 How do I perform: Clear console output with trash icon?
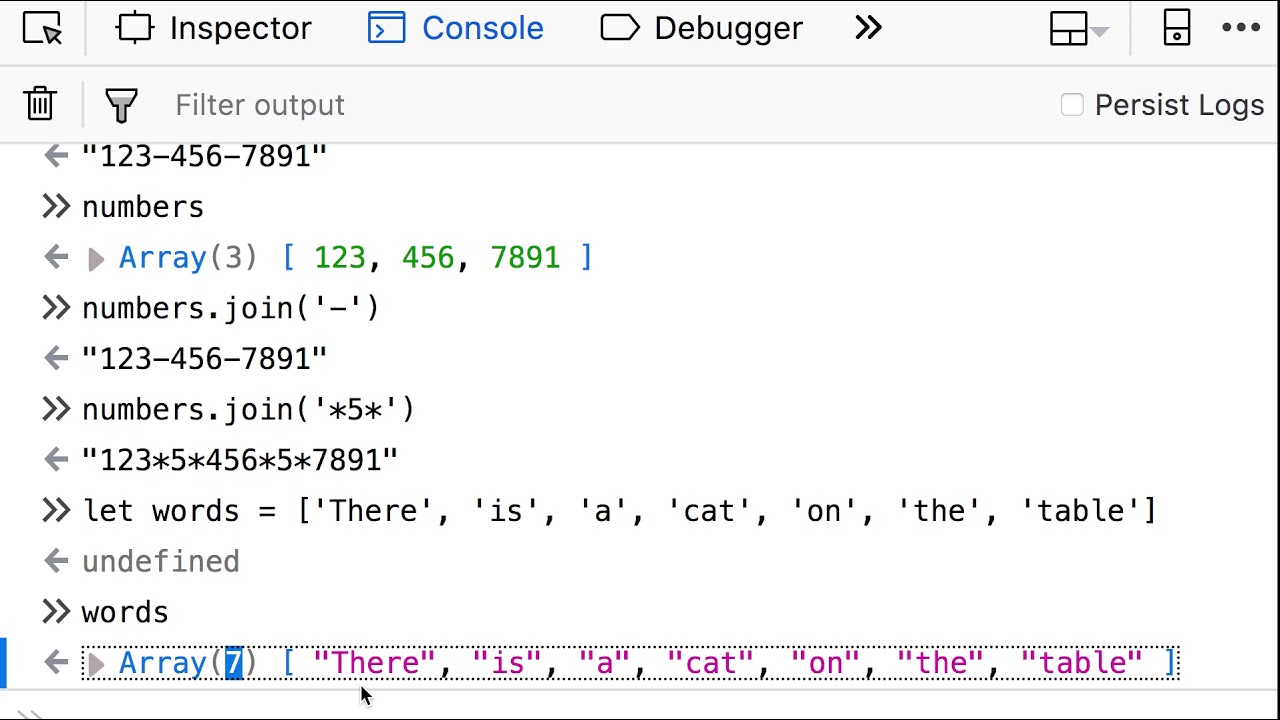pos(40,104)
